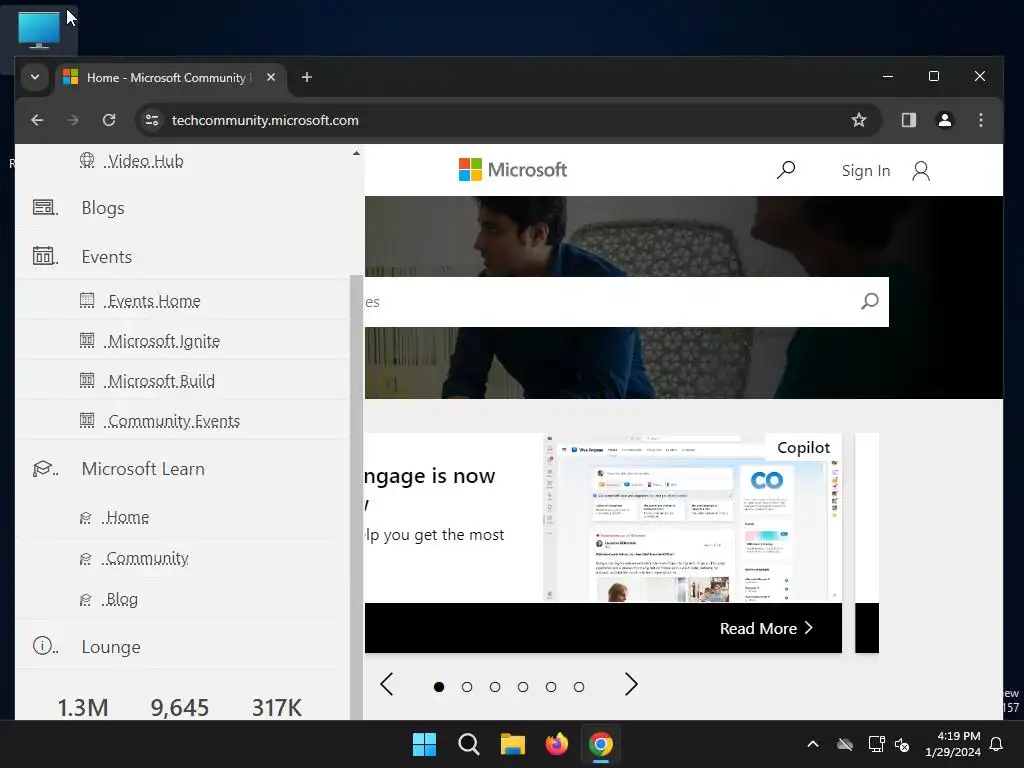Open Community under Microsoft Learn

click(x=147, y=558)
